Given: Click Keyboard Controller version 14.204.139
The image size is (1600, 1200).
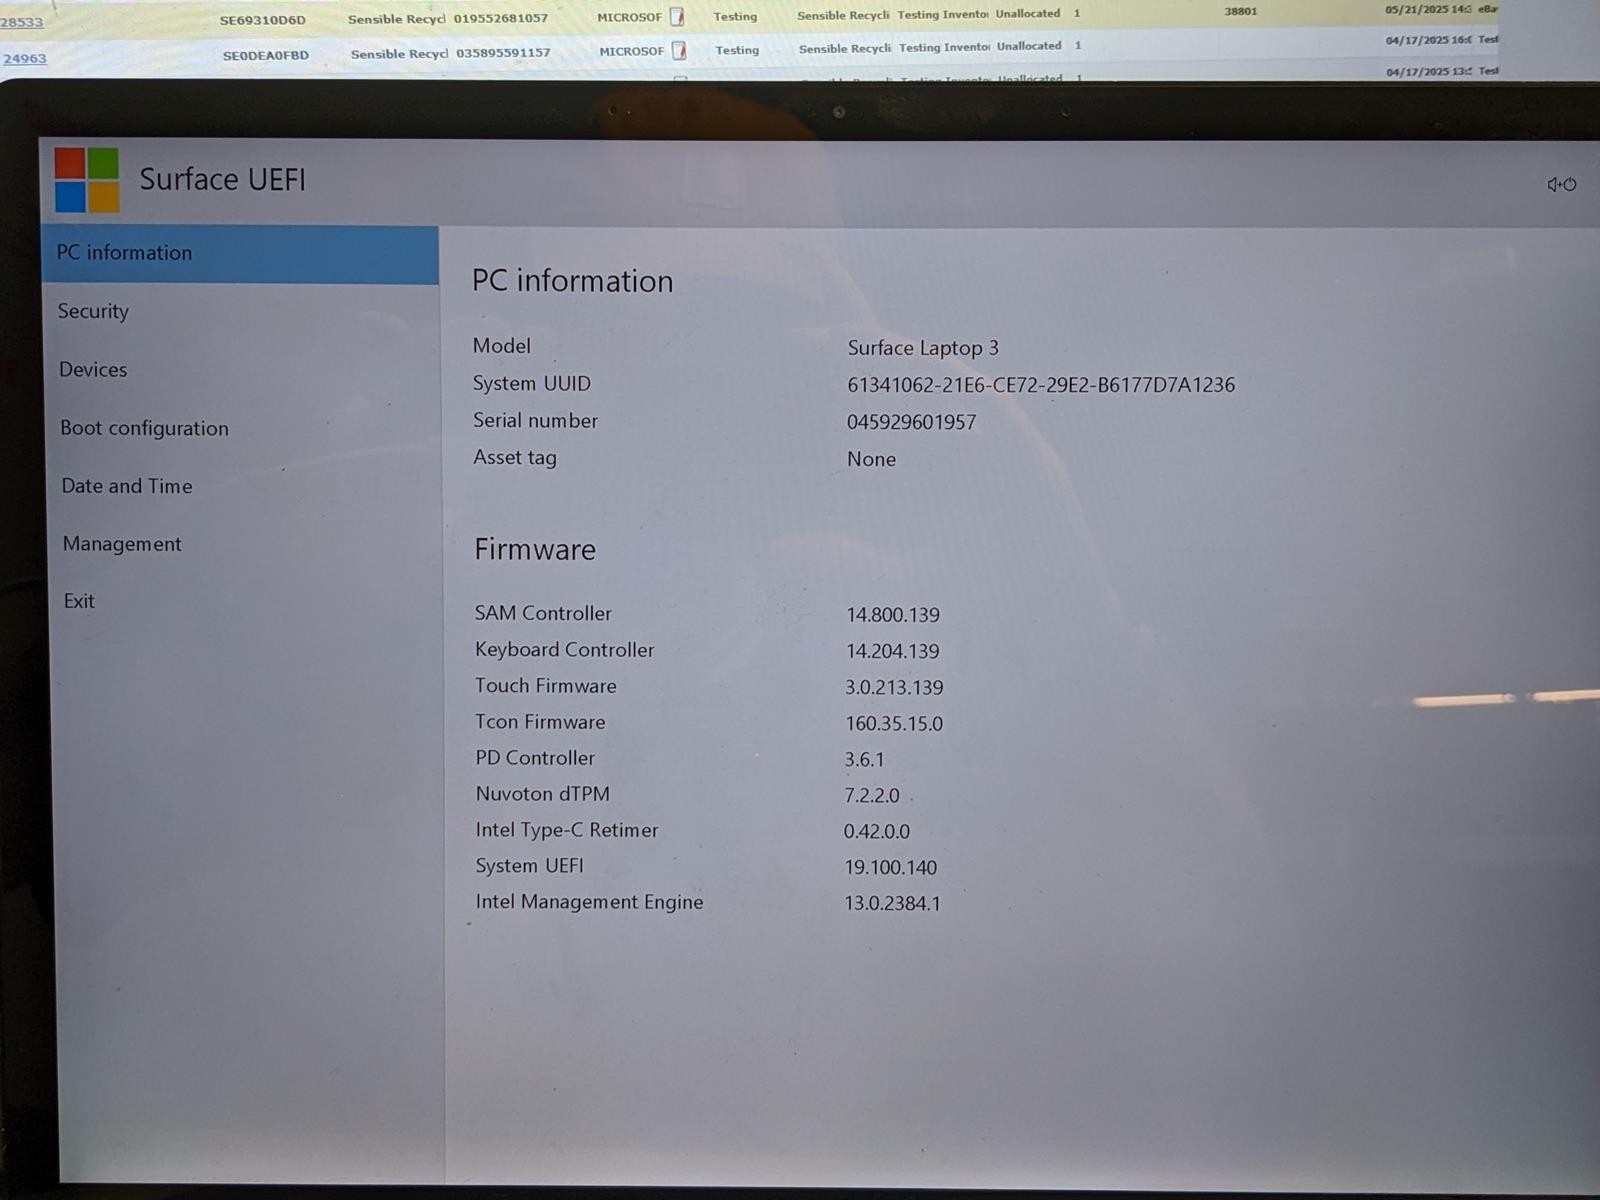Looking at the screenshot, I should [x=893, y=651].
